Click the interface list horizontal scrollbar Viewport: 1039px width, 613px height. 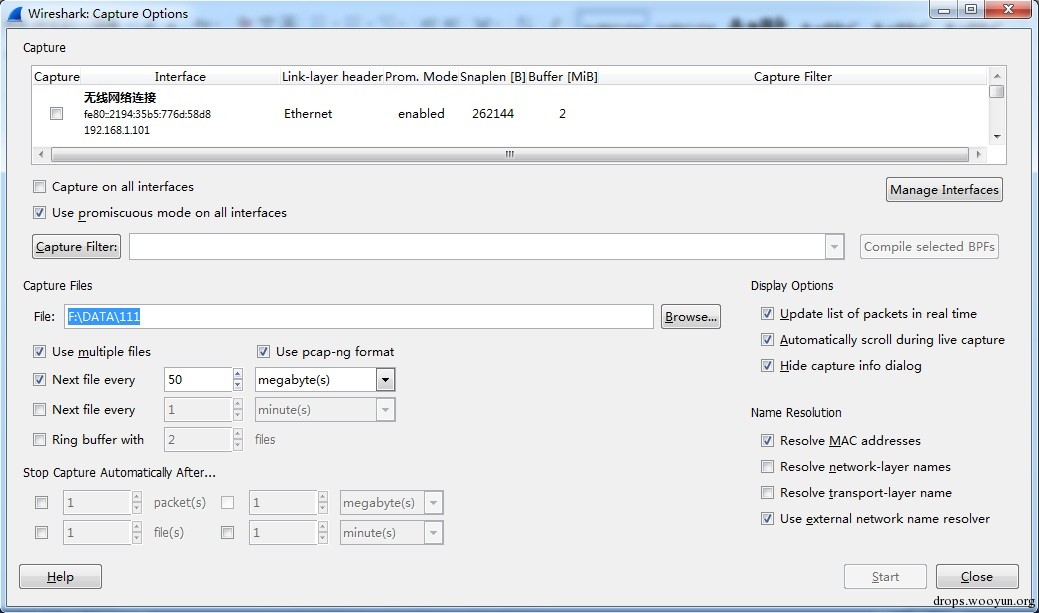click(508, 155)
